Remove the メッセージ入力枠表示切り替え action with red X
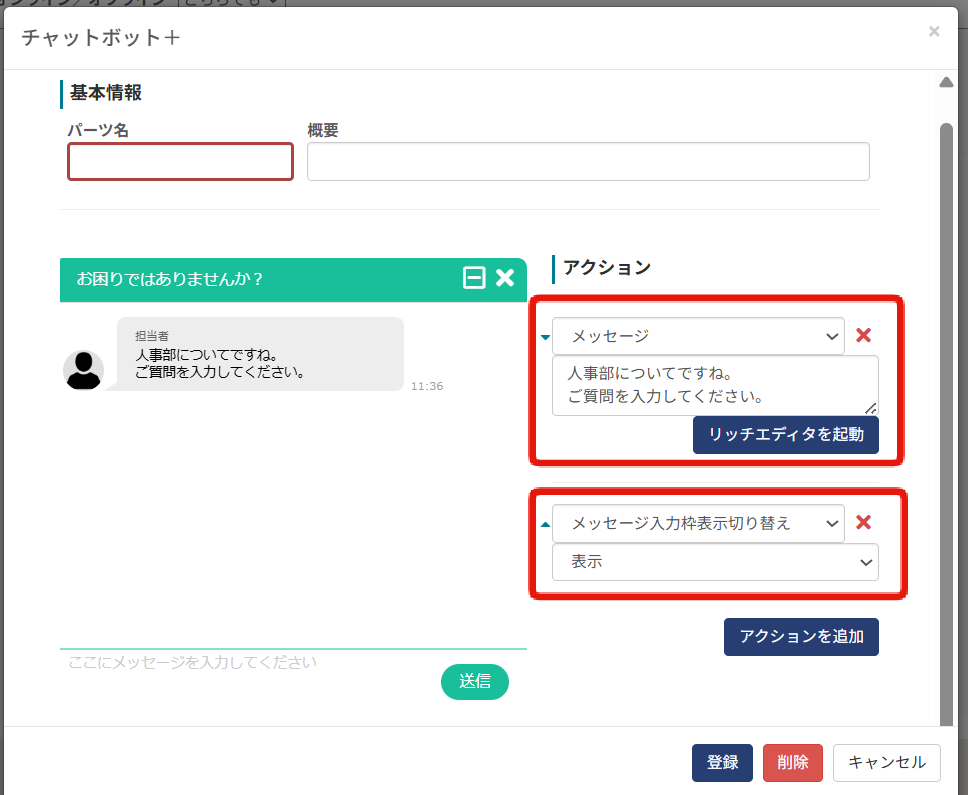 863,522
